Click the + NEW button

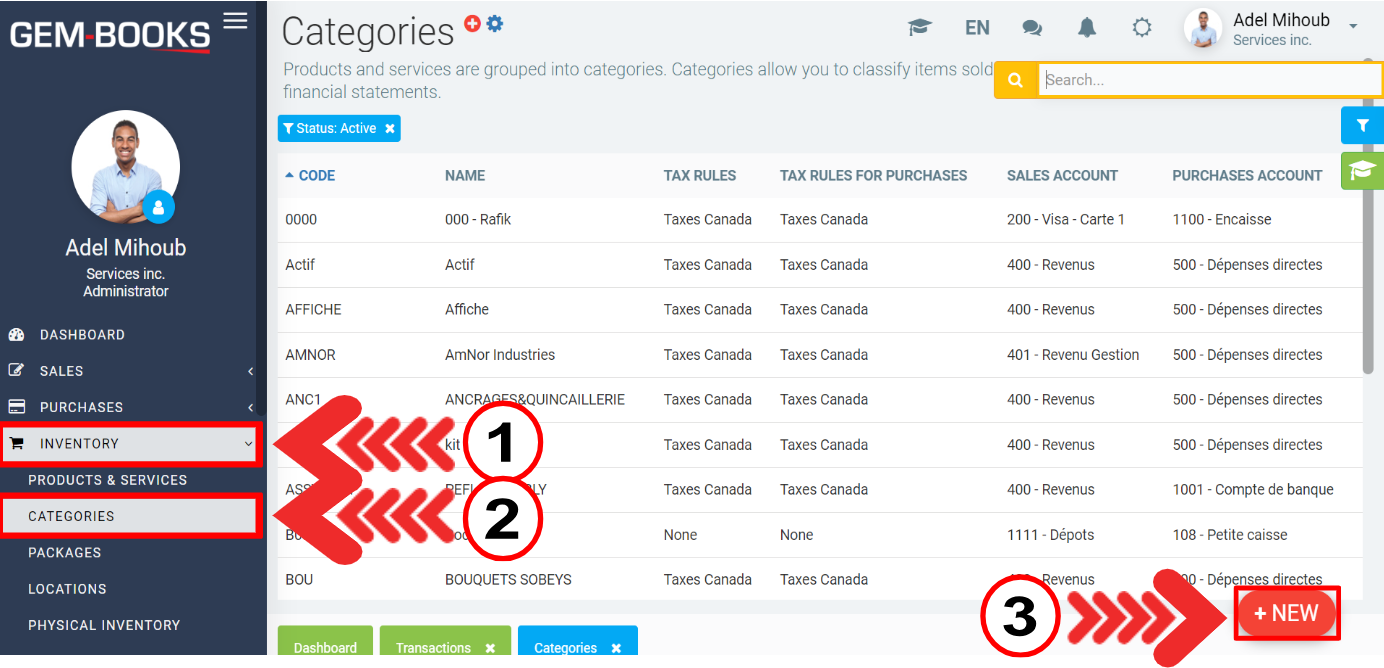[1286, 613]
